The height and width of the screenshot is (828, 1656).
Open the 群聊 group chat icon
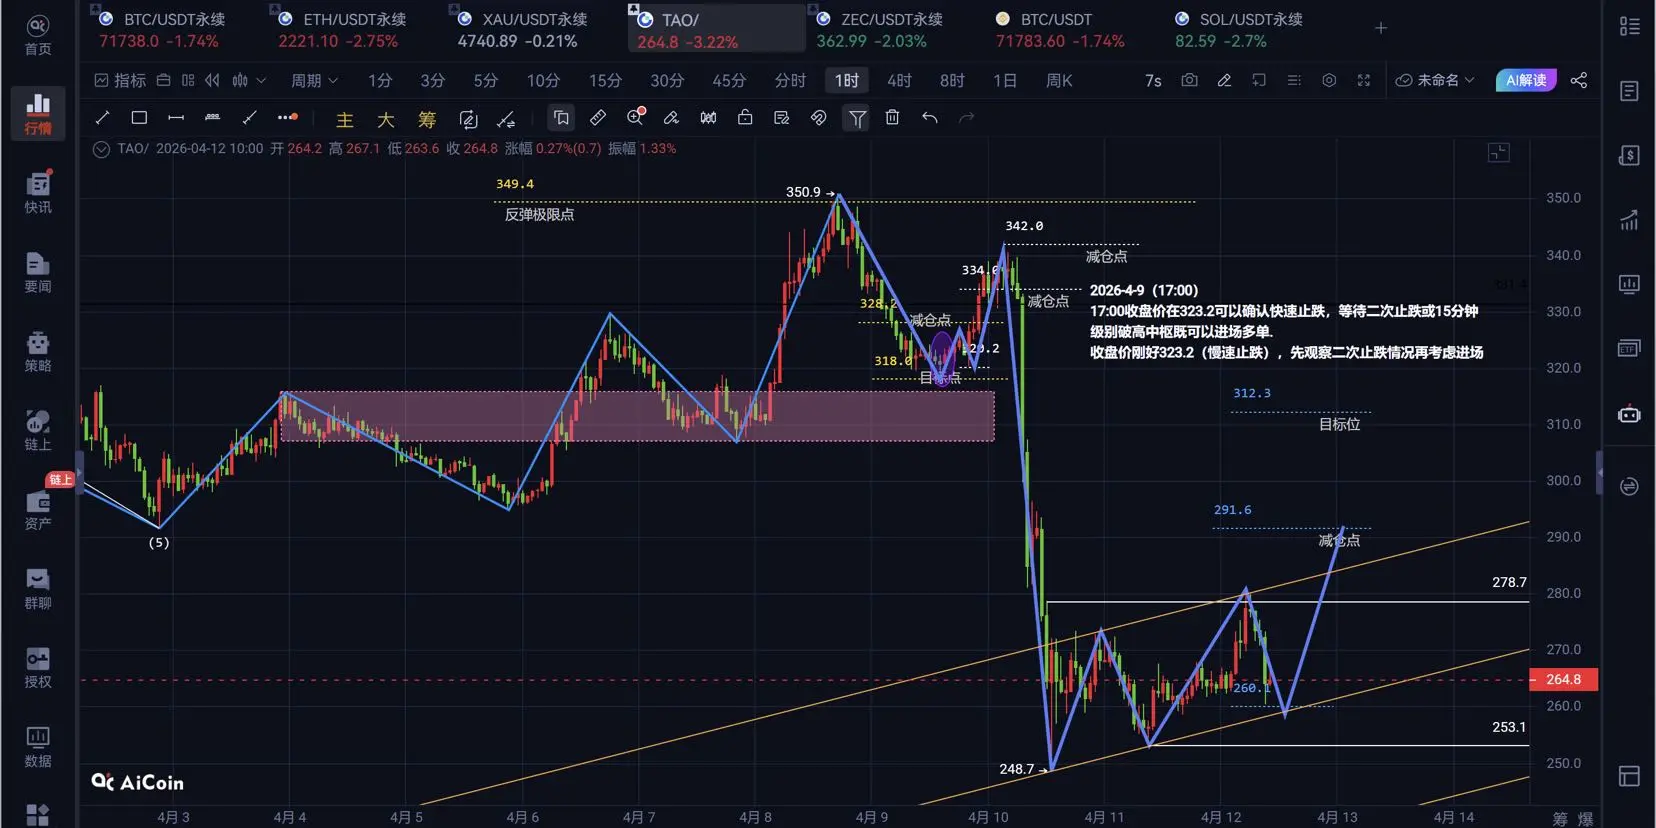(x=38, y=588)
